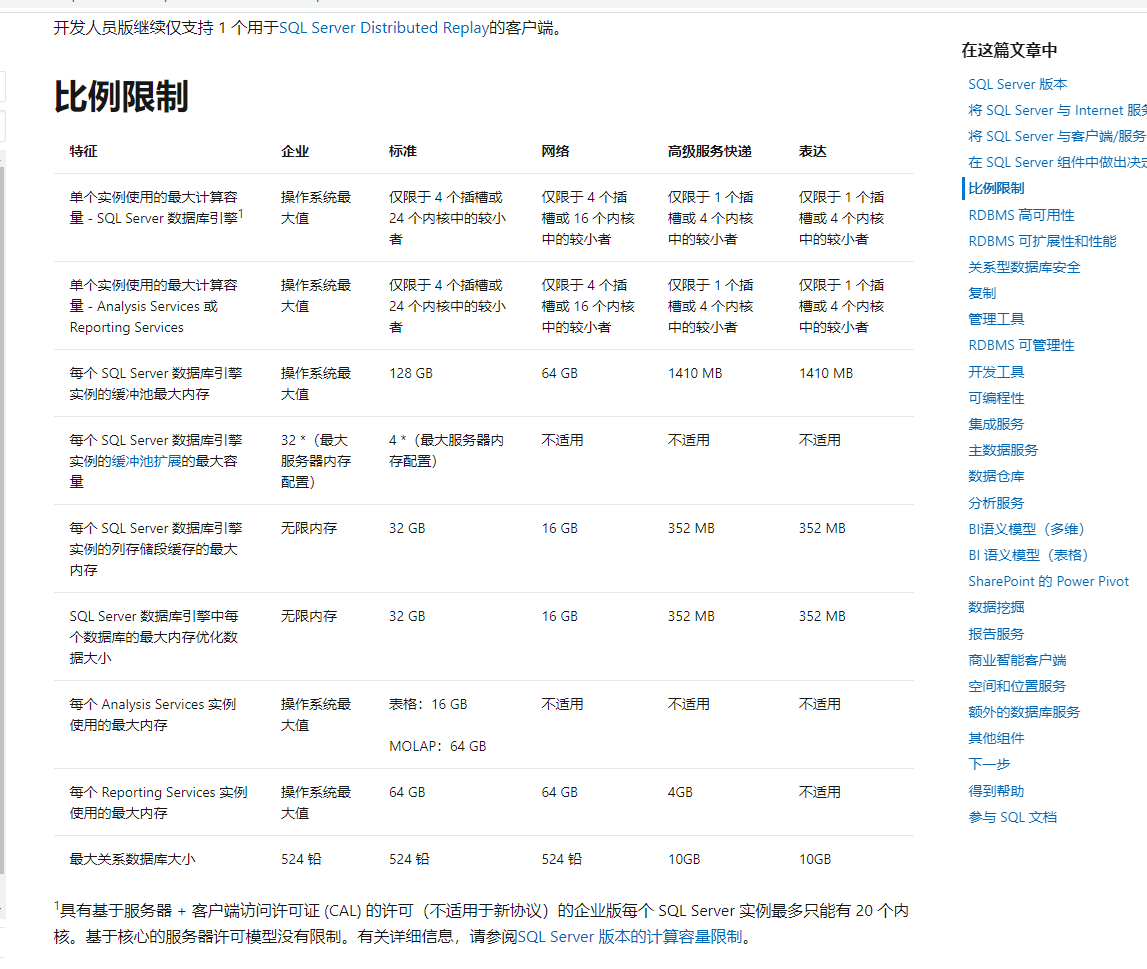The height and width of the screenshot is (969, 1147).
Task: Go to RDBMS 高可用性 section
Action: click(x=1021, y=215)
